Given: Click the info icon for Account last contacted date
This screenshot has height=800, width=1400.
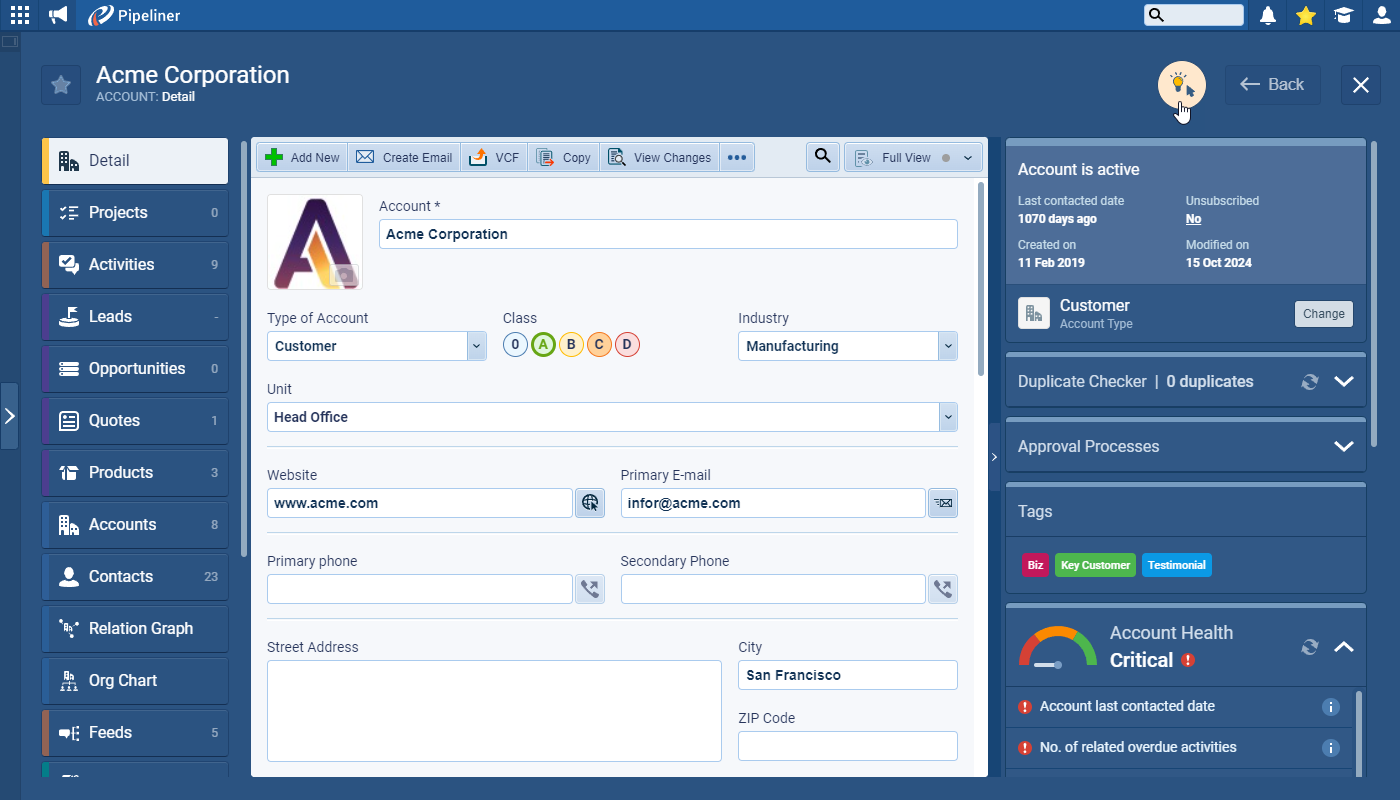Looking at the screenshot, I should coord(1330,707).
